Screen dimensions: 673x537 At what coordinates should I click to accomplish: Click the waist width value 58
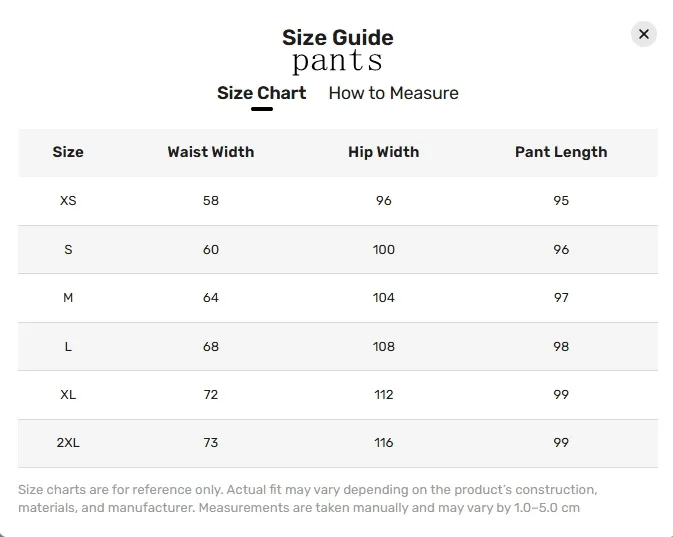click(x=211, y=200)
